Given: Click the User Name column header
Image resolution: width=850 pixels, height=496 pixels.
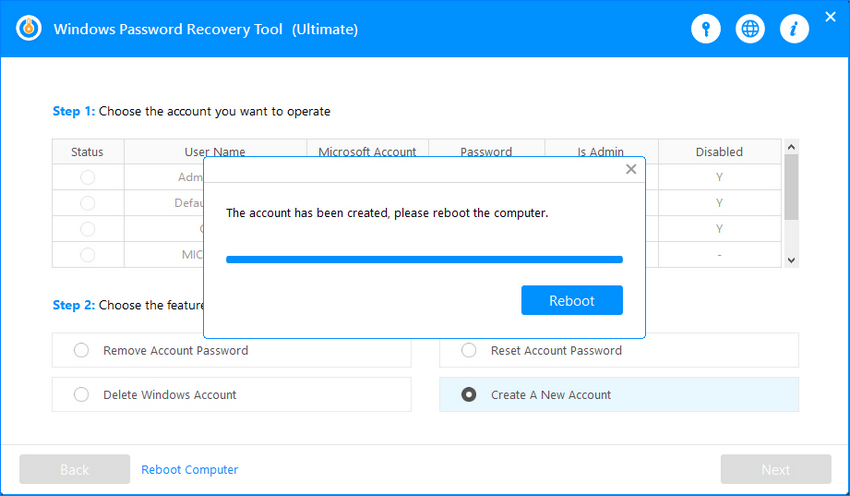Looking at the screenshot, I should click(x=215, y=152).
